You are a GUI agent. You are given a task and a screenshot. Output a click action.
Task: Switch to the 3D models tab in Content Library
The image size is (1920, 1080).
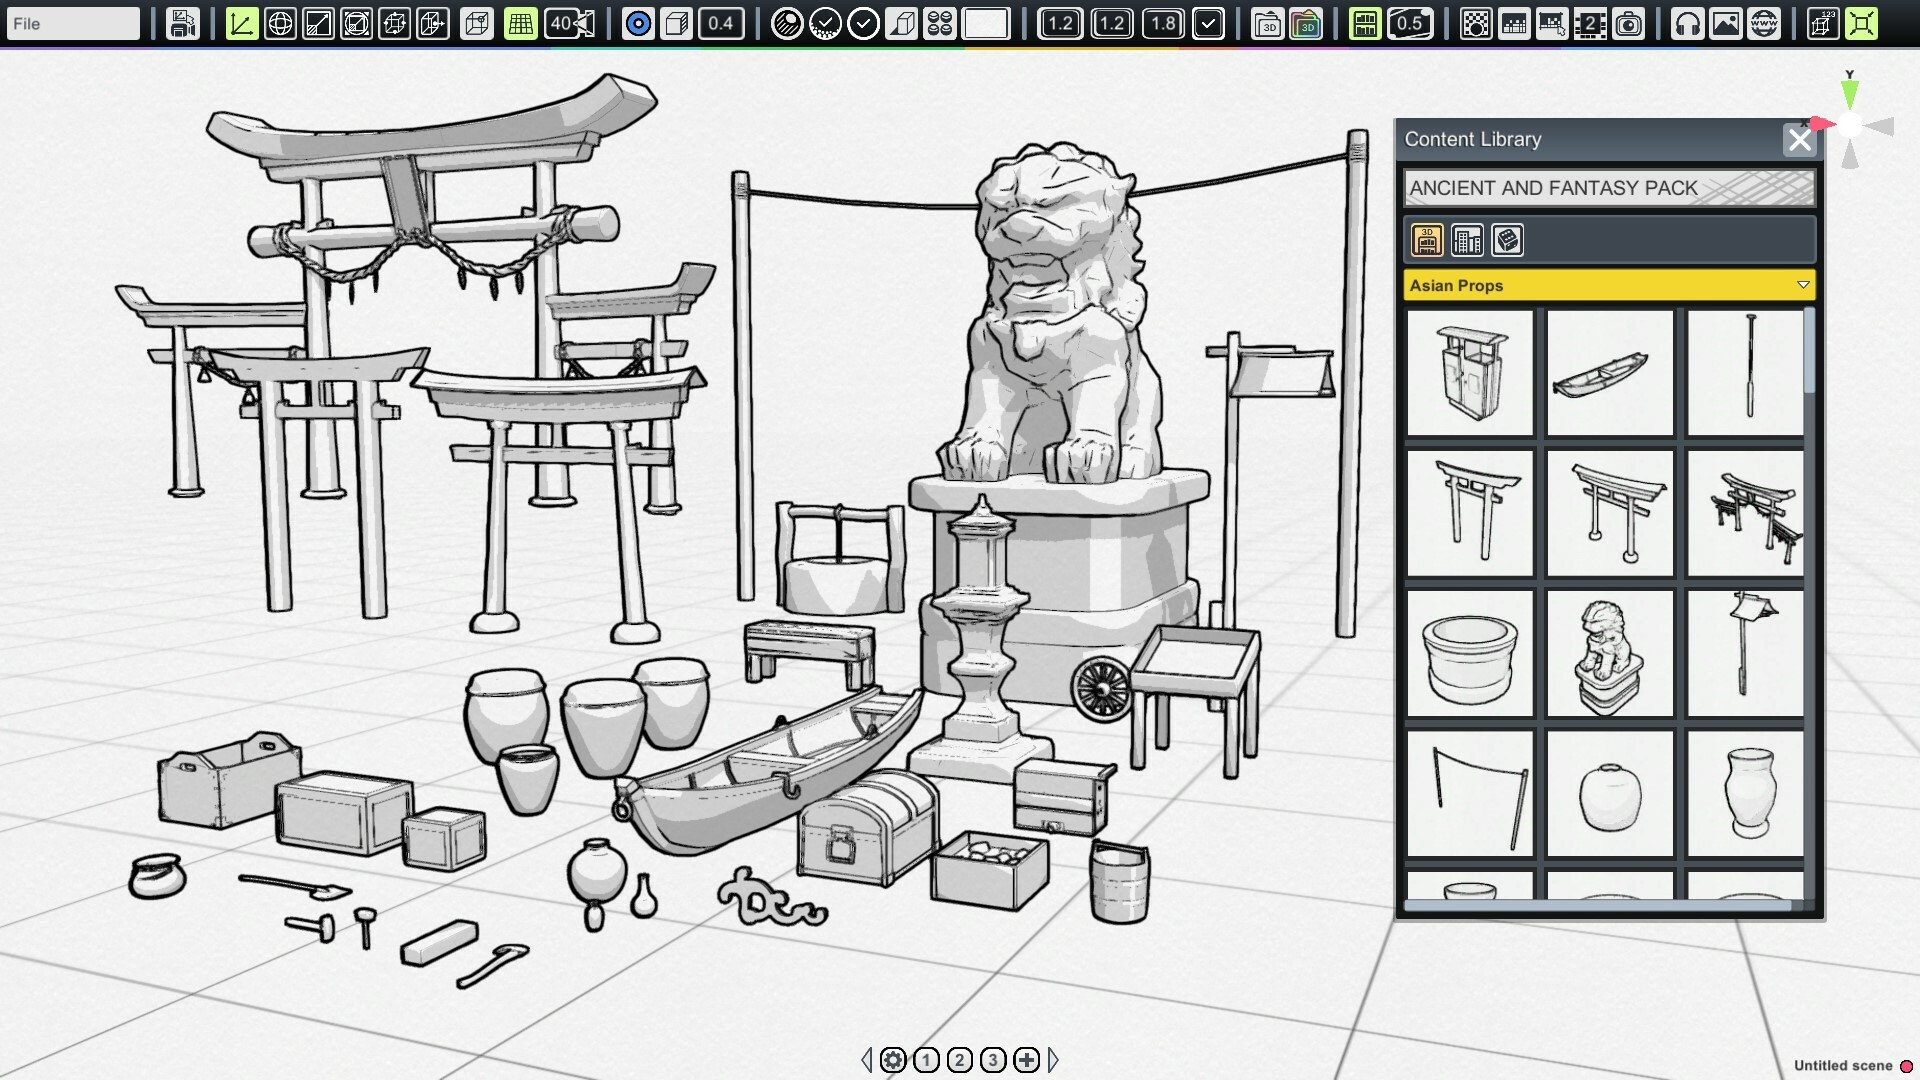click(x=1426, y=240)
